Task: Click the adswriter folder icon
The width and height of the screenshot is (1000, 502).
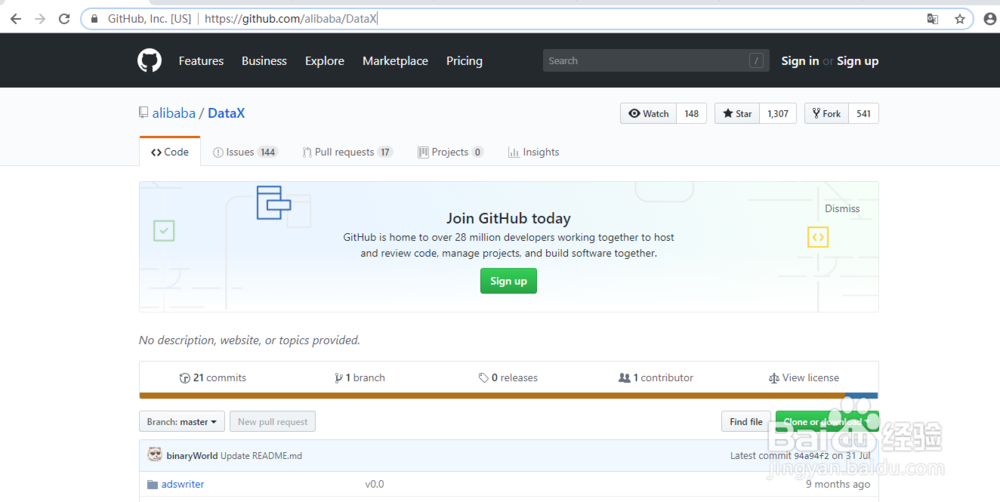Action: coord(152,484)
